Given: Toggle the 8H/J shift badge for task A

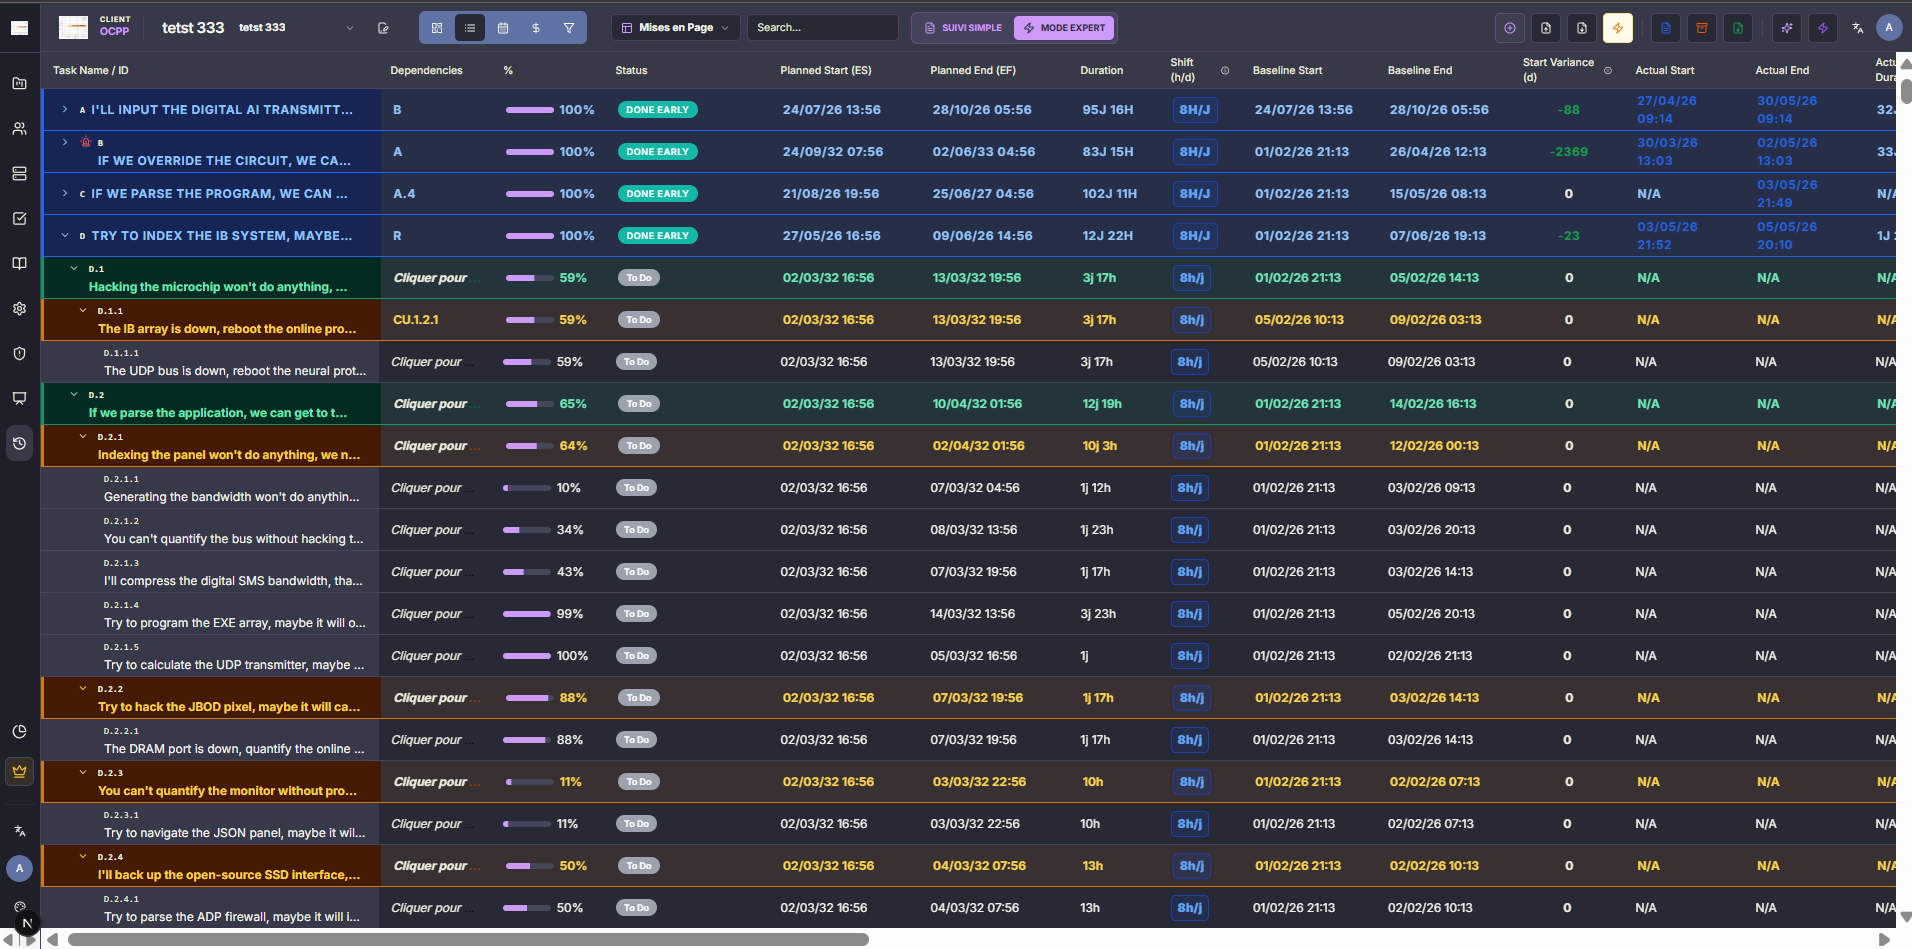Looking at the screenshot, I should [x=1195, y=110].
